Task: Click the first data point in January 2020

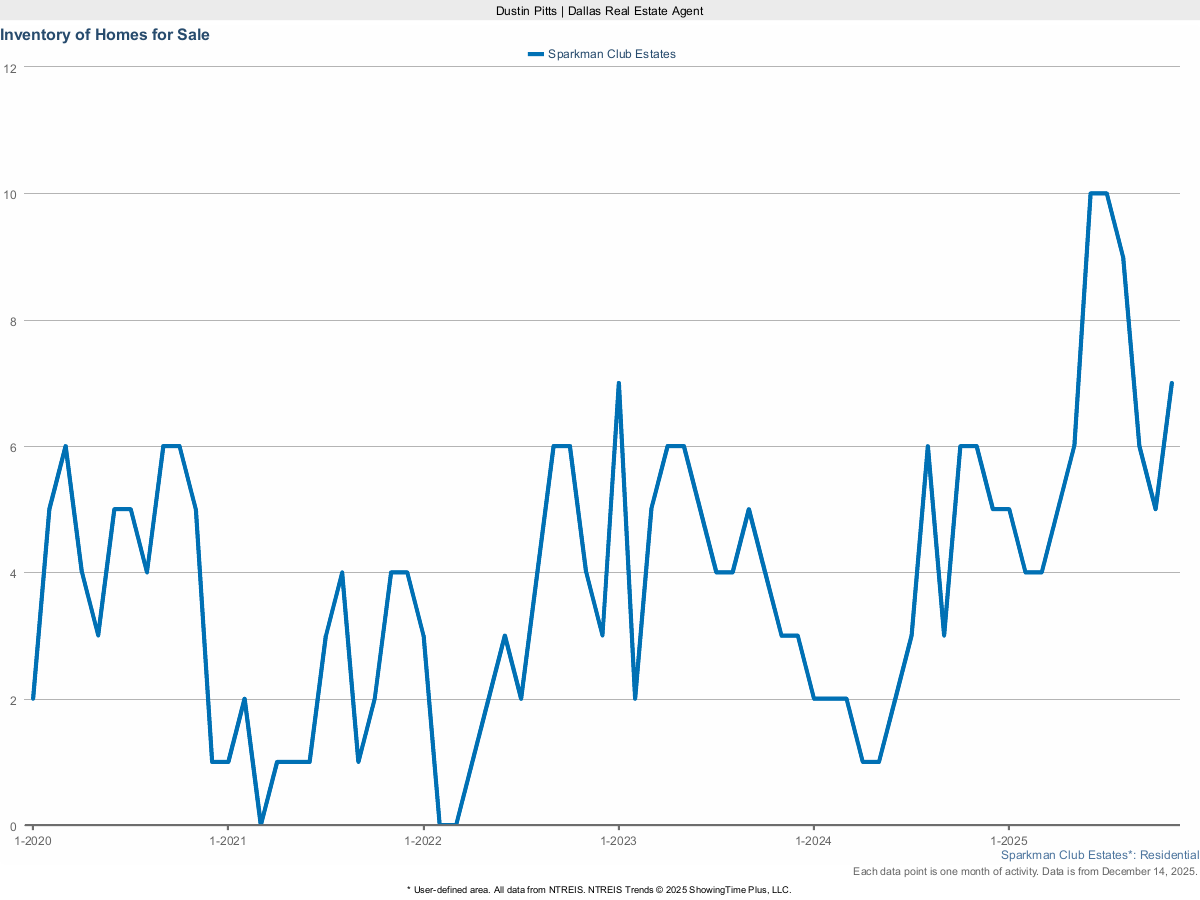Action: pos(33,699)
